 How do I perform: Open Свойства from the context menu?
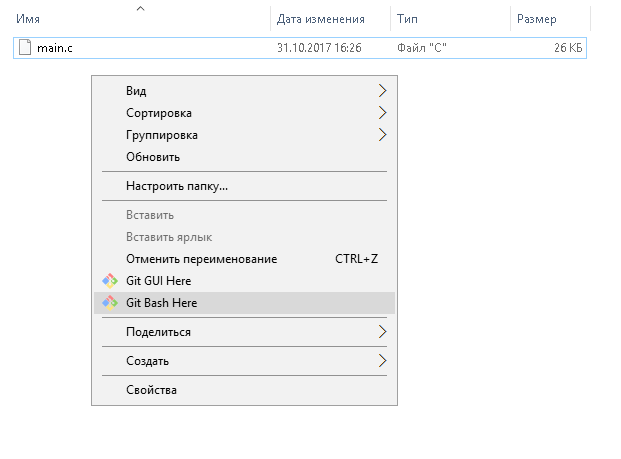(x=151, y=390)
